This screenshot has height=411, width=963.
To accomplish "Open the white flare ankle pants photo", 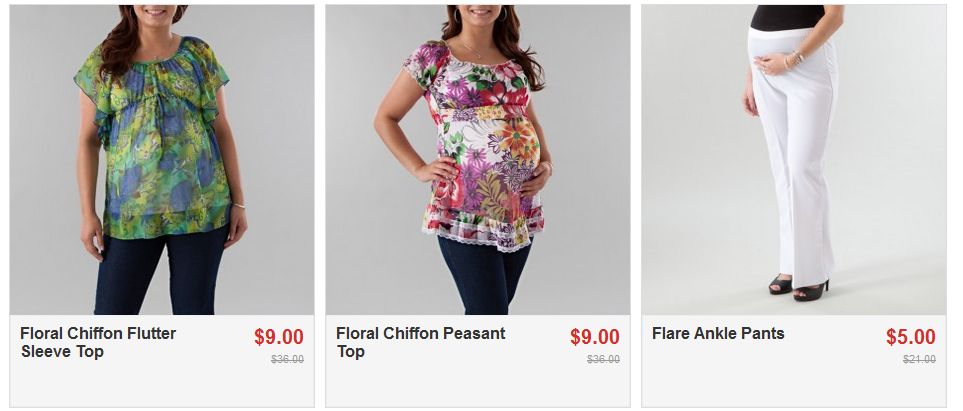I will point(793,160).
